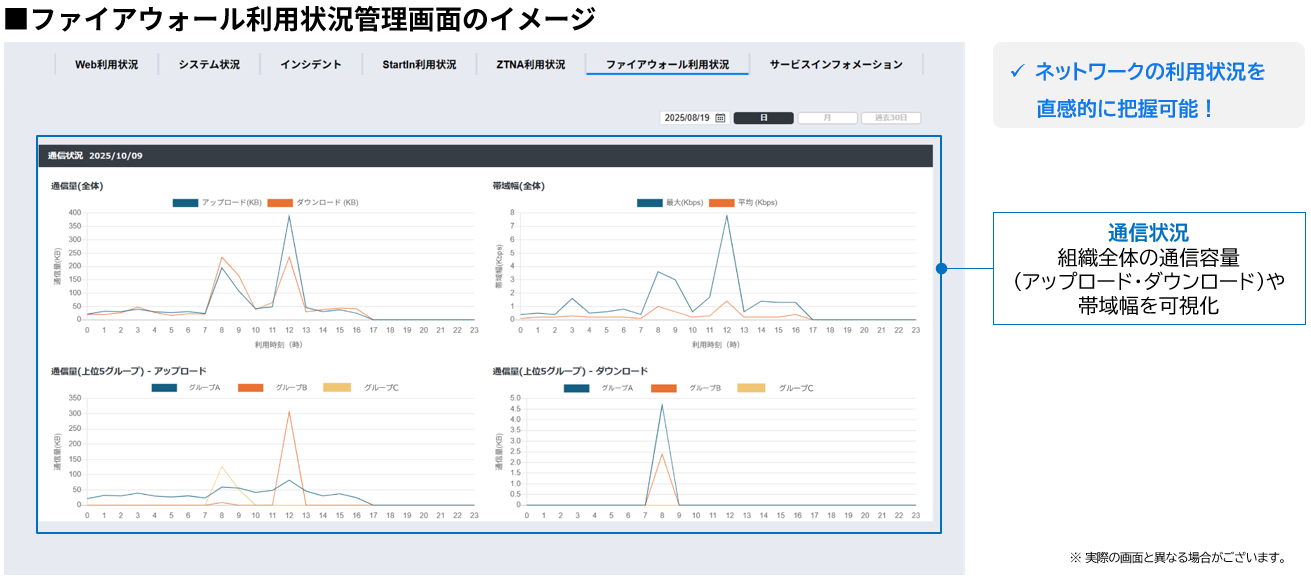
Task: Go to the インシデント tab
Action: (310, 65)
